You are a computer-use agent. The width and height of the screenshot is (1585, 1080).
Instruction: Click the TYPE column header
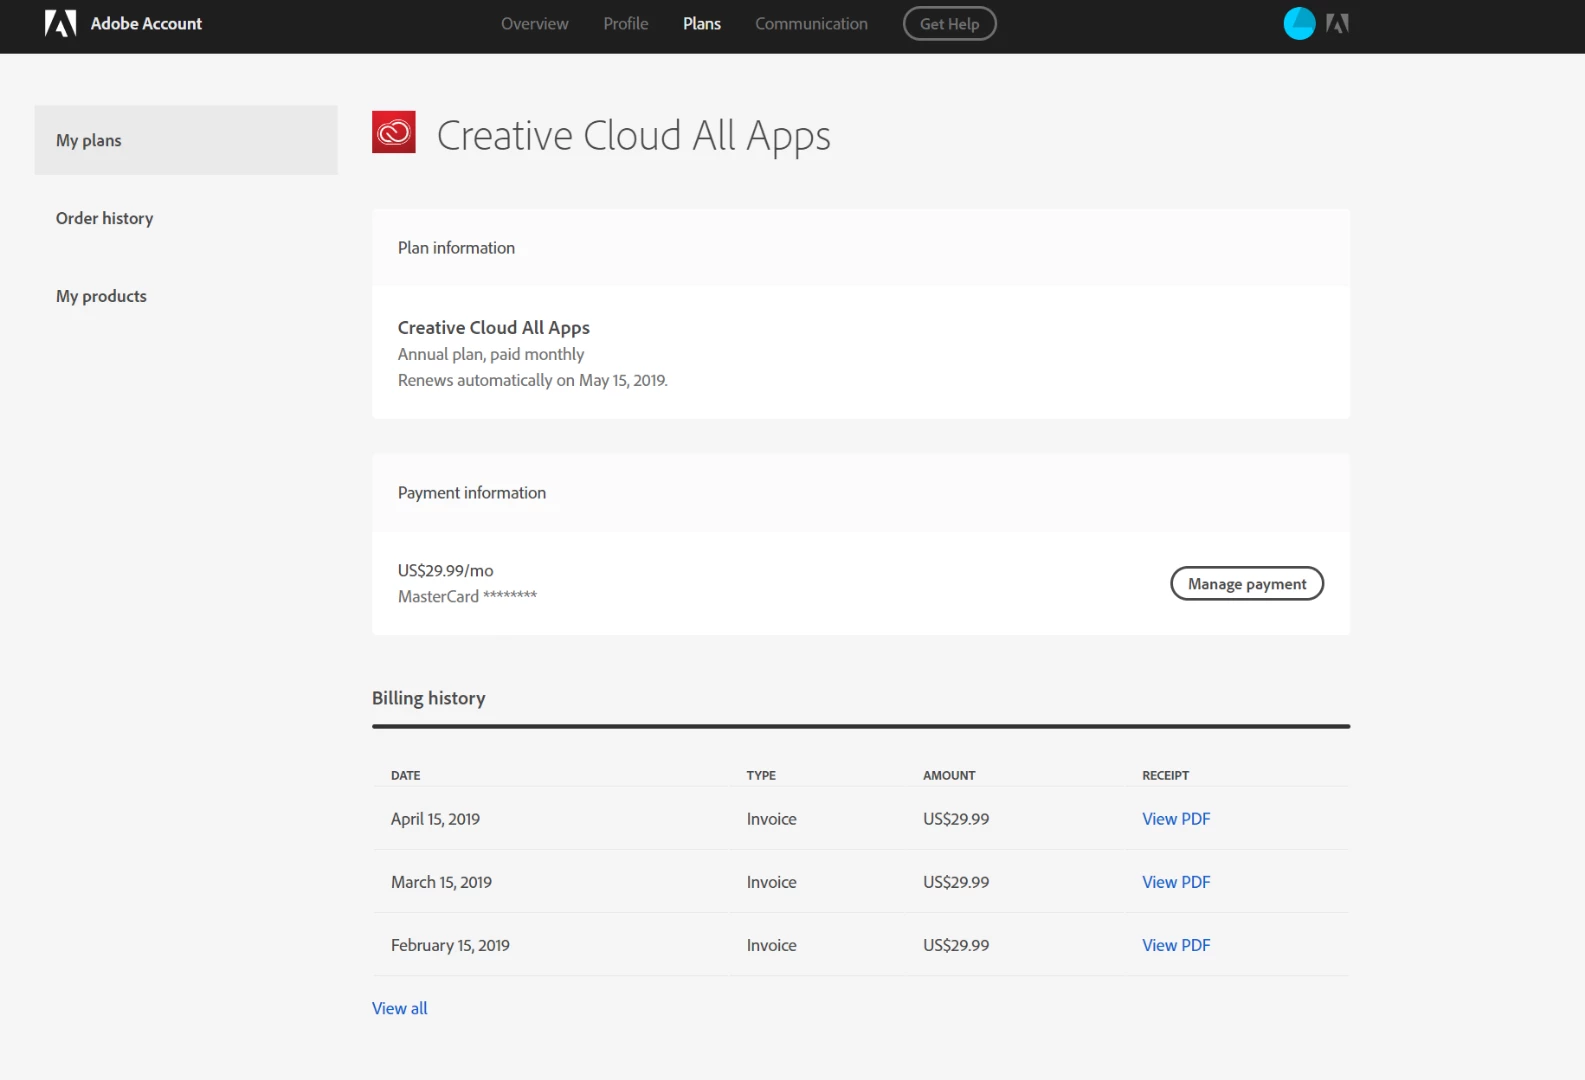[x=761, y=775]
